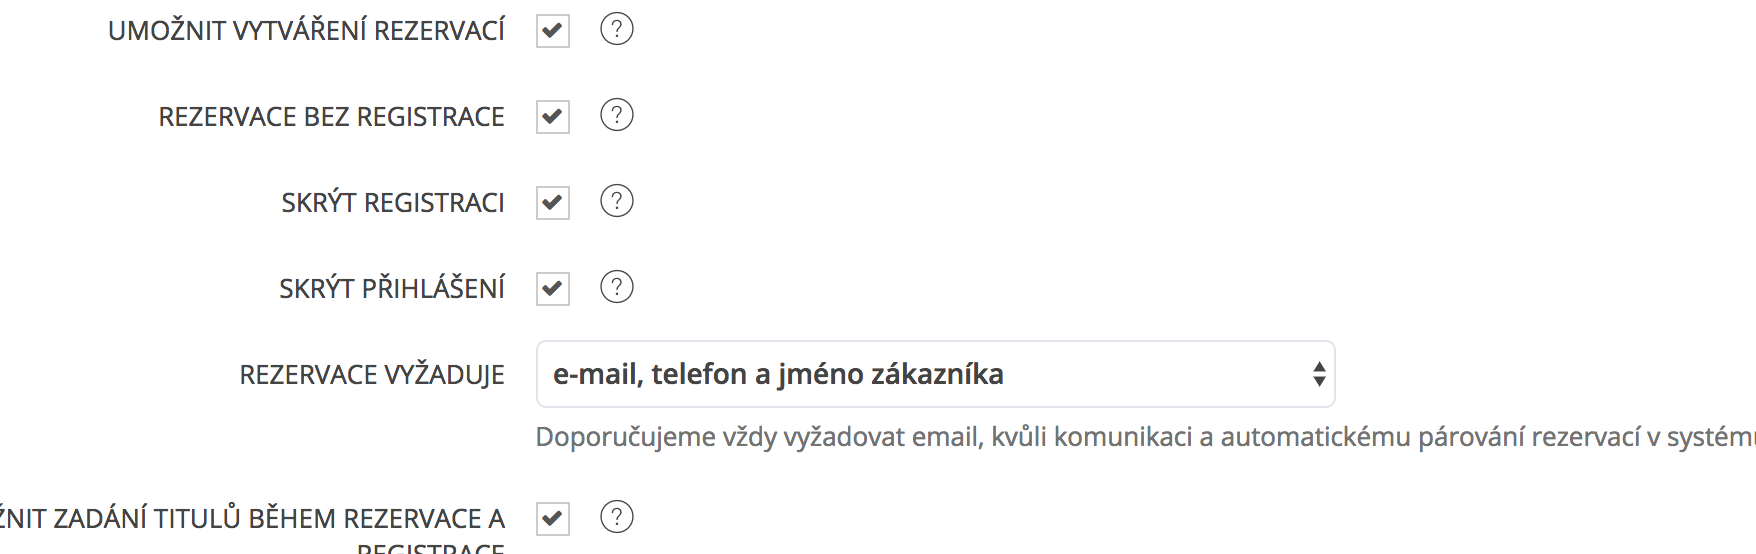Click the up-down arrows of the select box

[1319, 374]
